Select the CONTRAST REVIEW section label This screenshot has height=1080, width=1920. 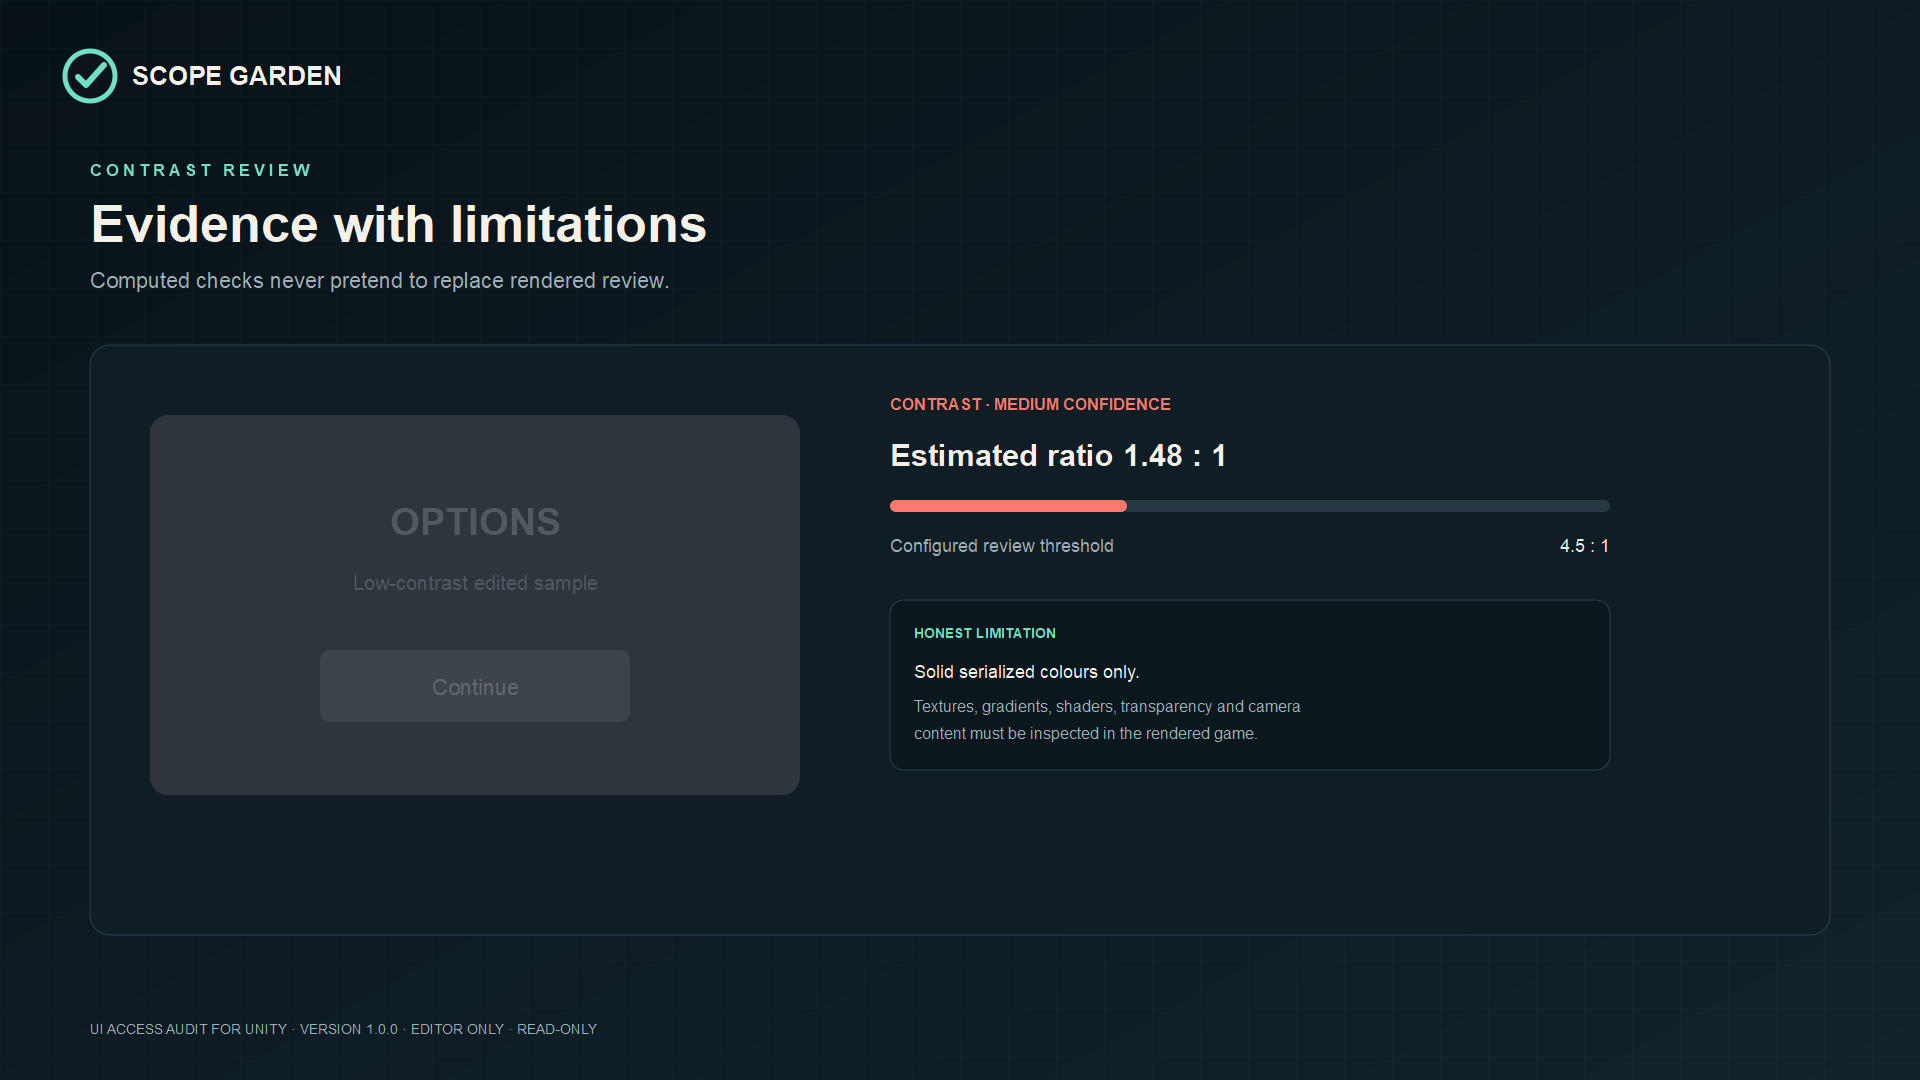click(x=201, y=170)
